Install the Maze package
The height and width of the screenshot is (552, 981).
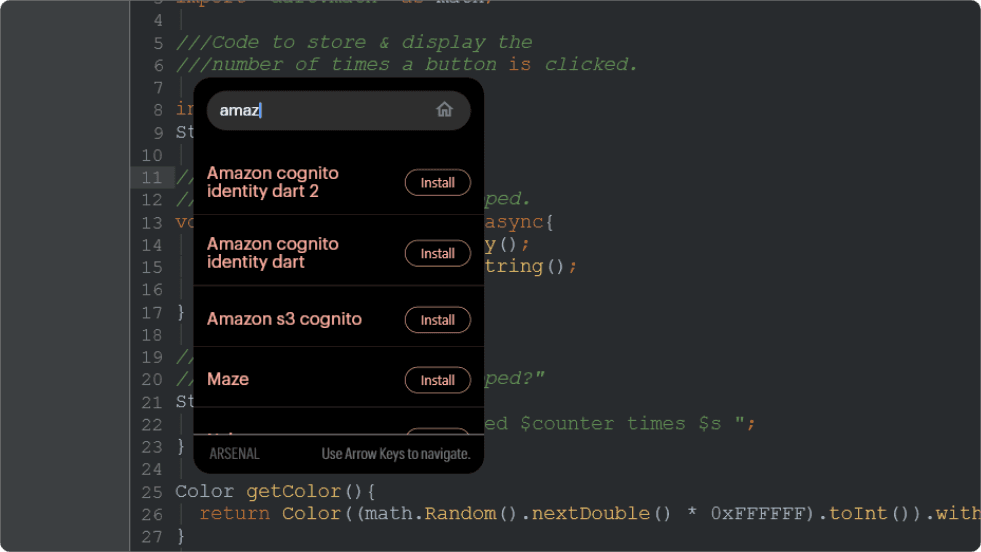[437, 380]
